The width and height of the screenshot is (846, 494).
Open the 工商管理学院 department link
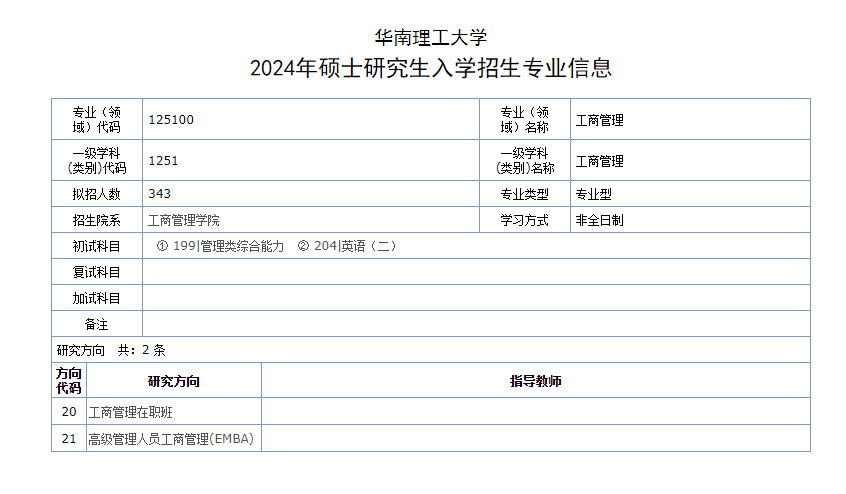(184, 220)
